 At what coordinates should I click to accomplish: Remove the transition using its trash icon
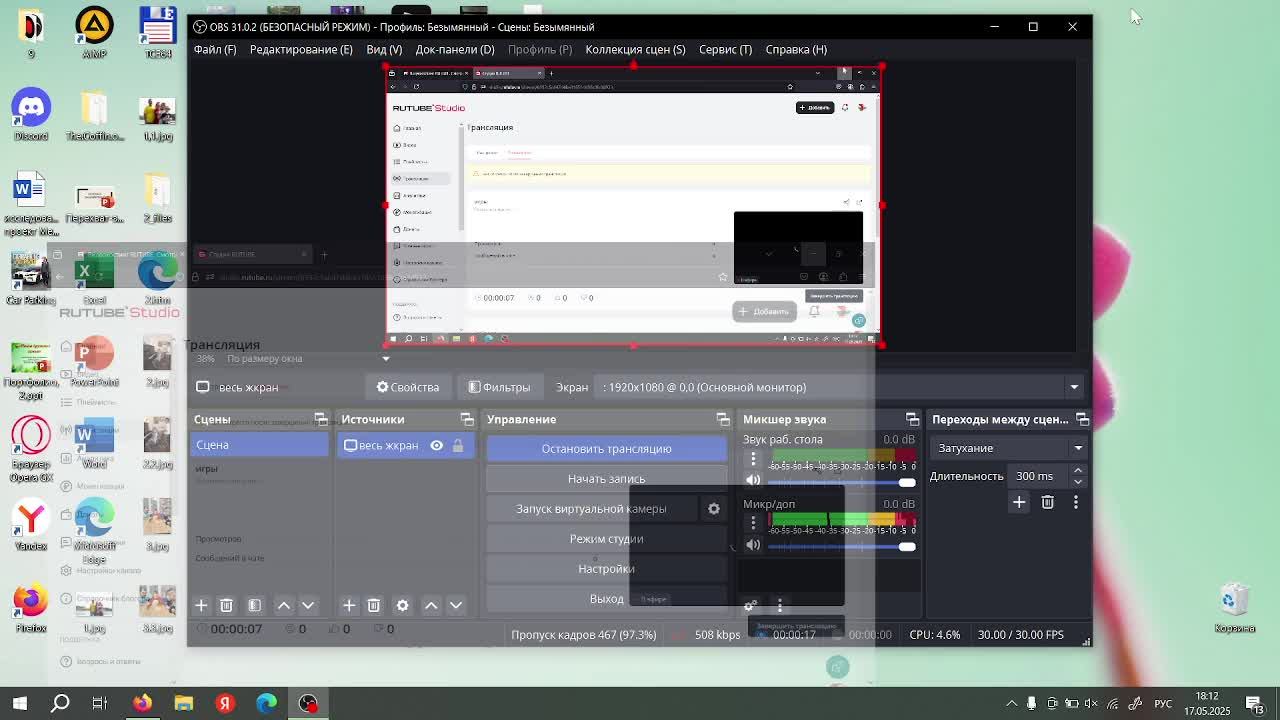coord(1048,502)
